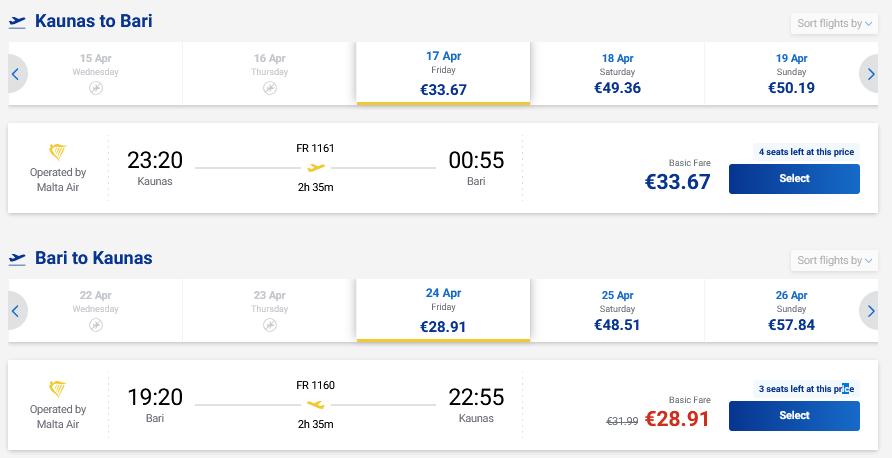Click the no-flights icon under 22 Apr
The image size is (892, 458).
[96, 325]
